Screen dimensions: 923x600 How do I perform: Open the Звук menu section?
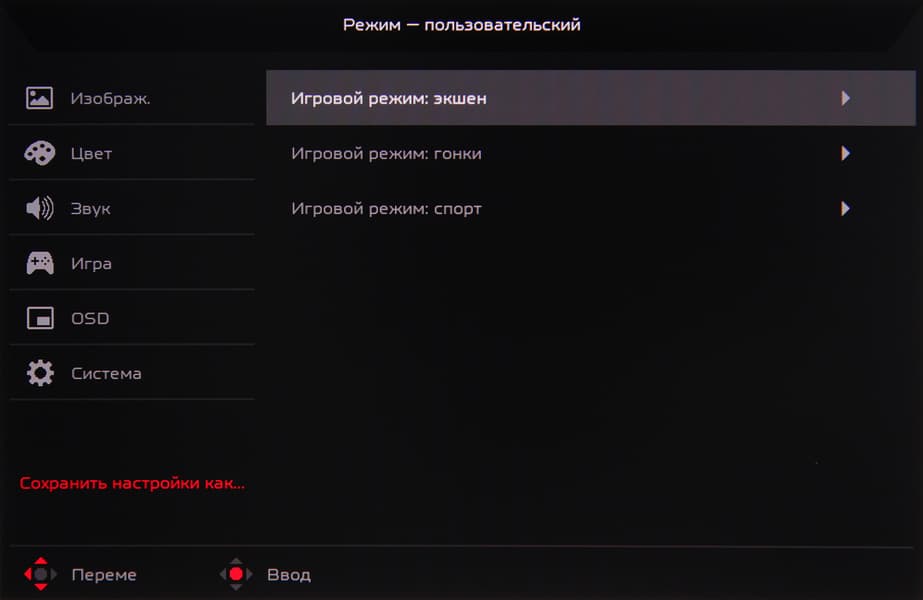[132, 208]
